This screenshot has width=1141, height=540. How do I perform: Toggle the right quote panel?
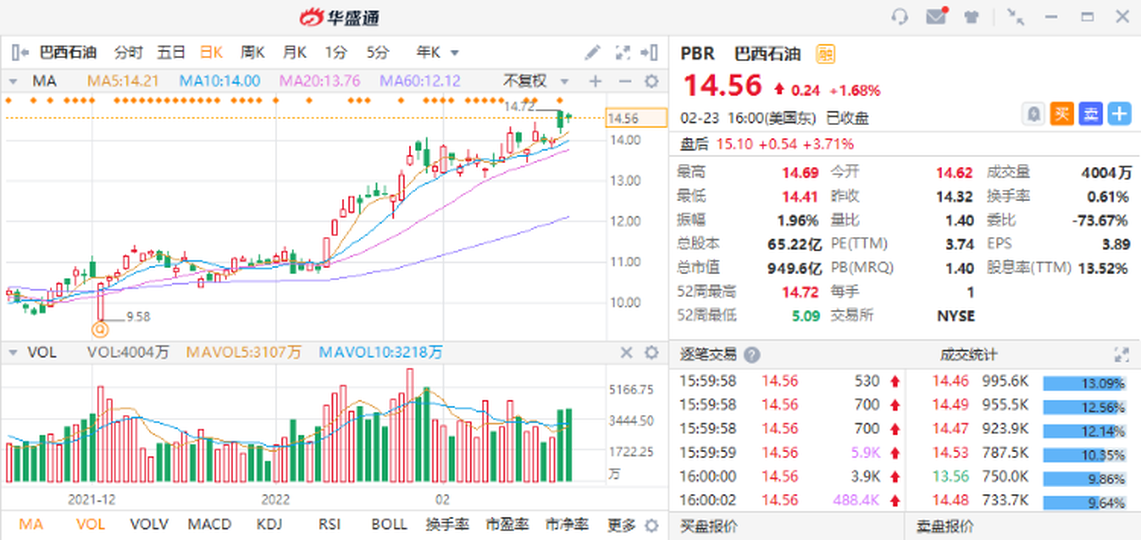point(651,52)
